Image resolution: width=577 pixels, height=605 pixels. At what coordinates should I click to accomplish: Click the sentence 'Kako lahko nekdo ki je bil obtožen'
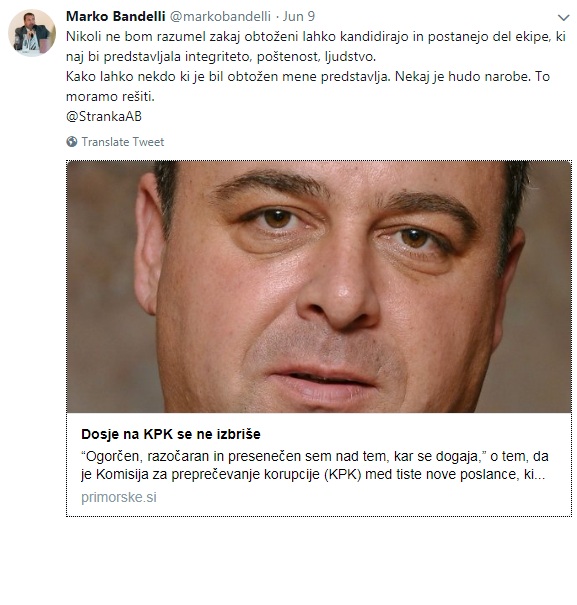pyautogui.click(x=228, y=76)
